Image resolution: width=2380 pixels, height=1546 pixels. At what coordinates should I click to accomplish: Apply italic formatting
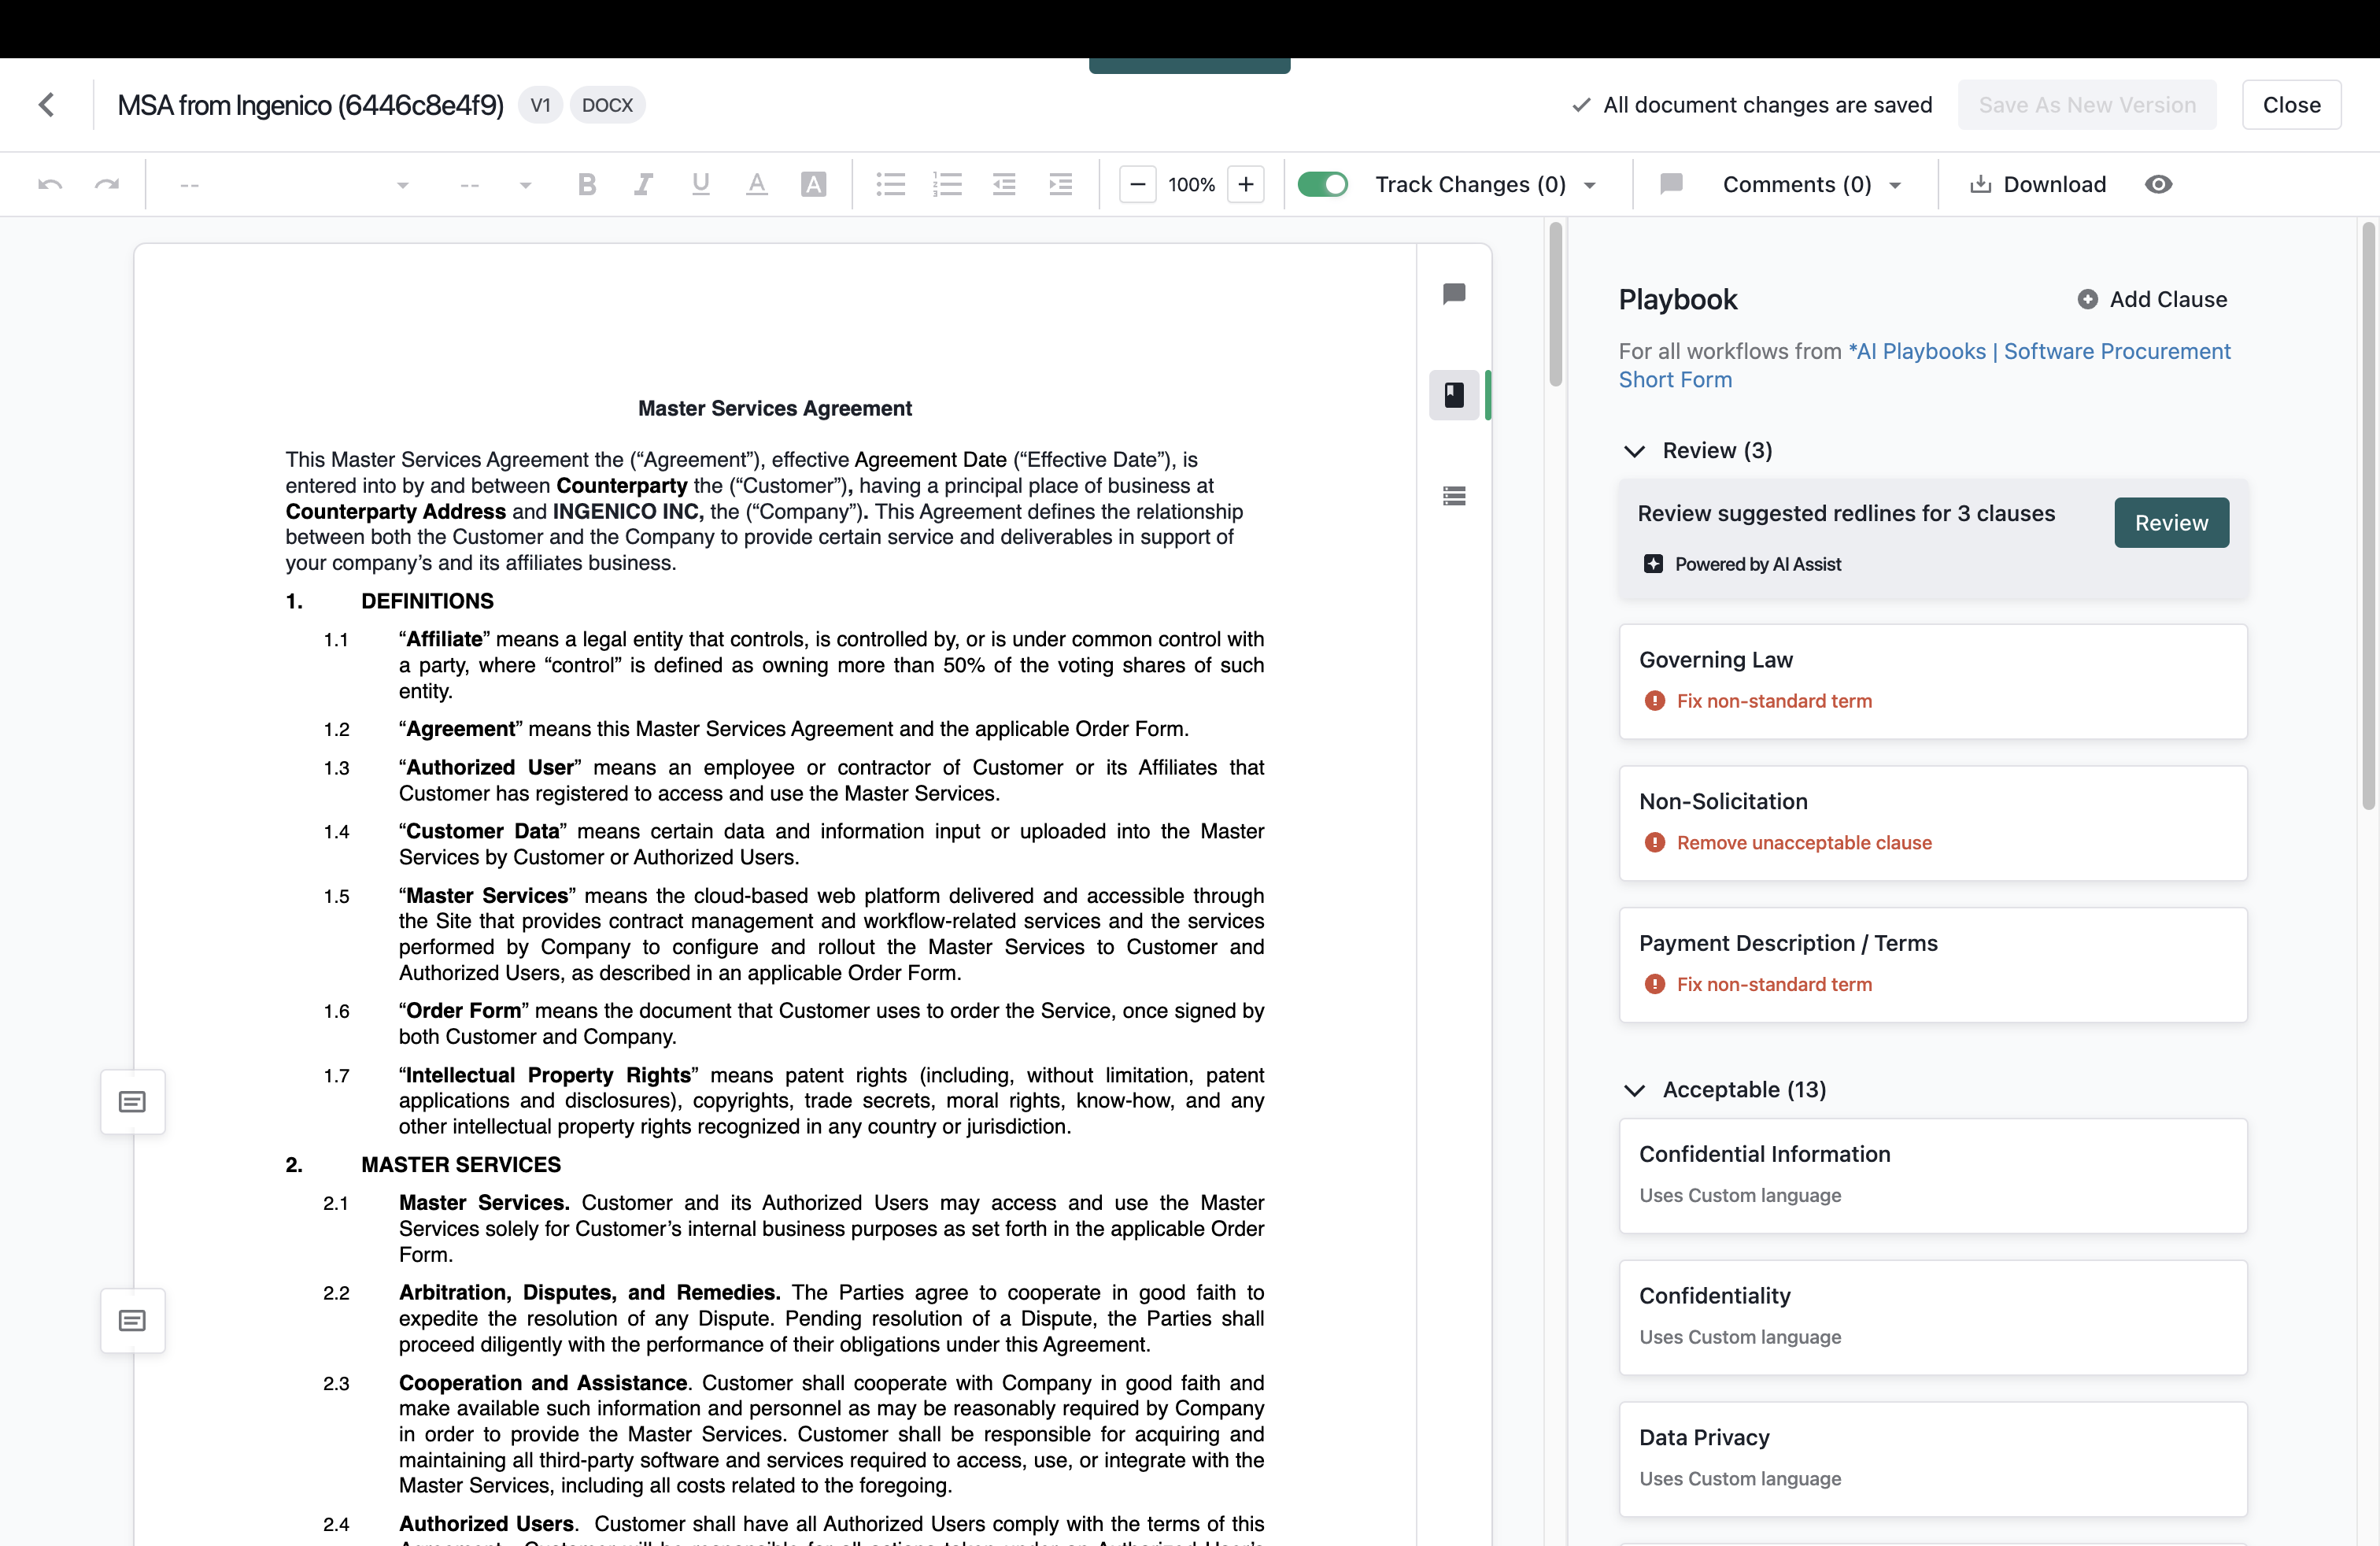click(643, 184)
